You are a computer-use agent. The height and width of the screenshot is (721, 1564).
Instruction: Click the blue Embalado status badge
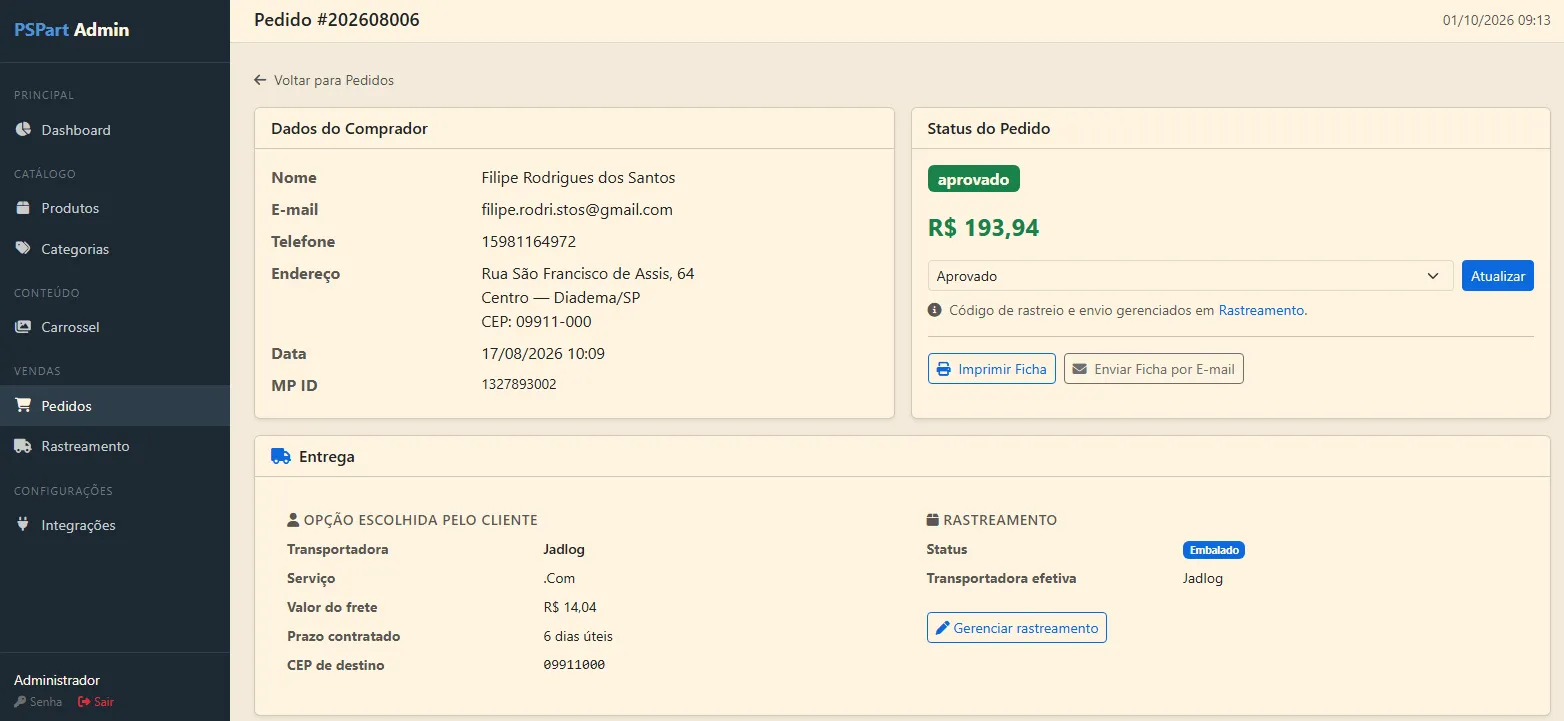coord(1214,550)
